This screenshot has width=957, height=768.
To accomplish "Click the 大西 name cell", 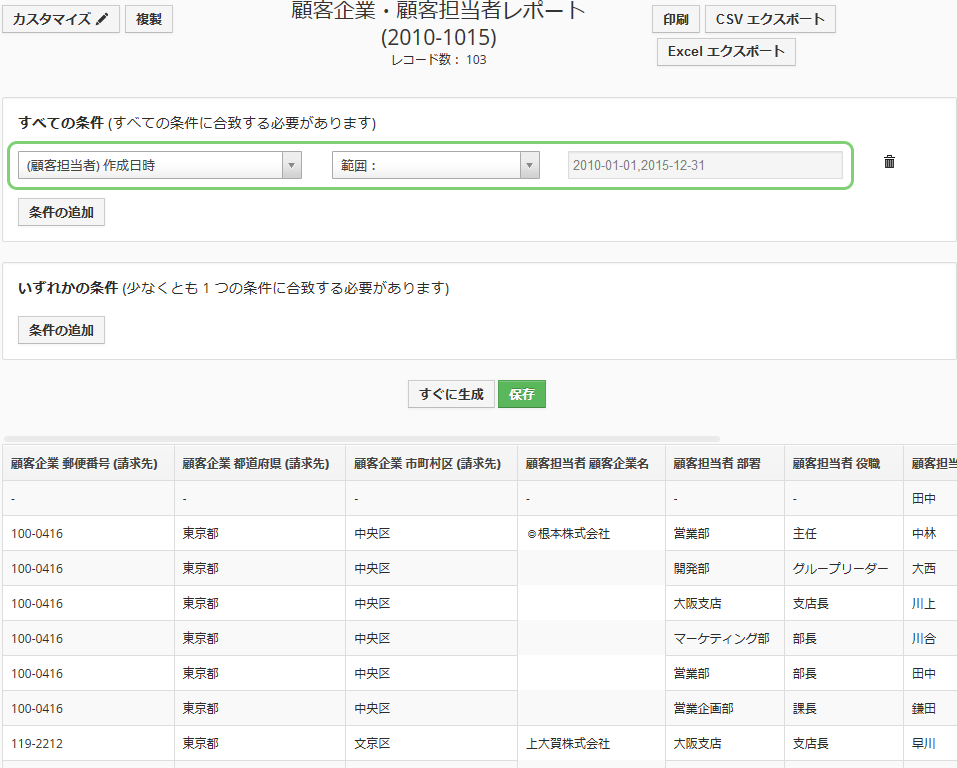I will pyautogui.click(x=930, y=568).
